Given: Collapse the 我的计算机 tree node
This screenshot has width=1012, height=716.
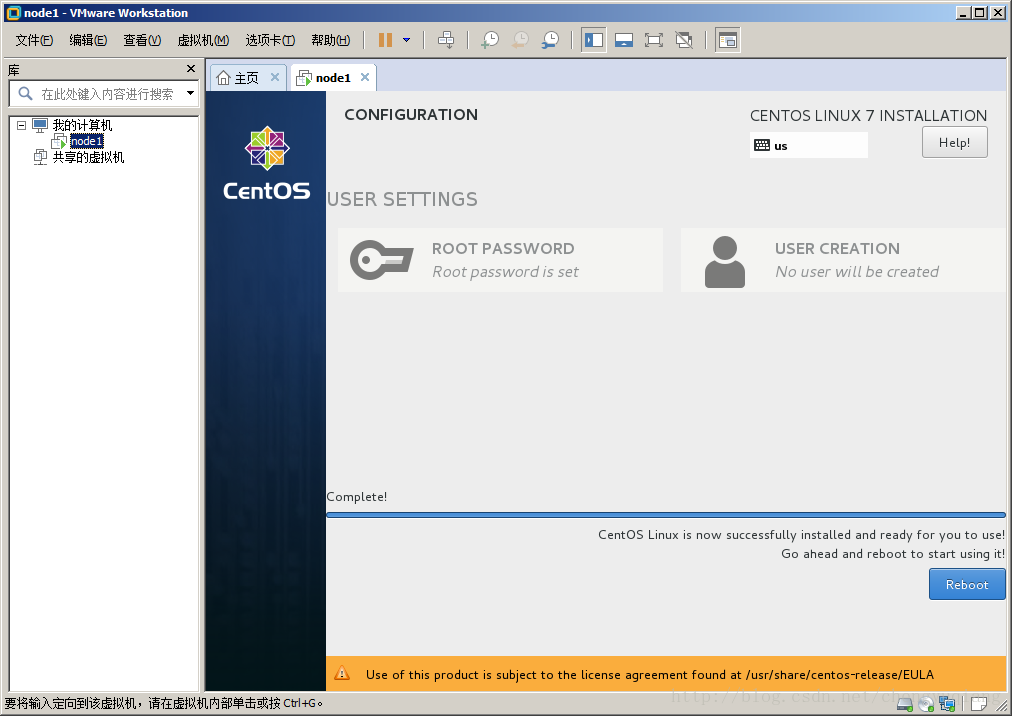Looking at the screenshot, I should 21,125.
